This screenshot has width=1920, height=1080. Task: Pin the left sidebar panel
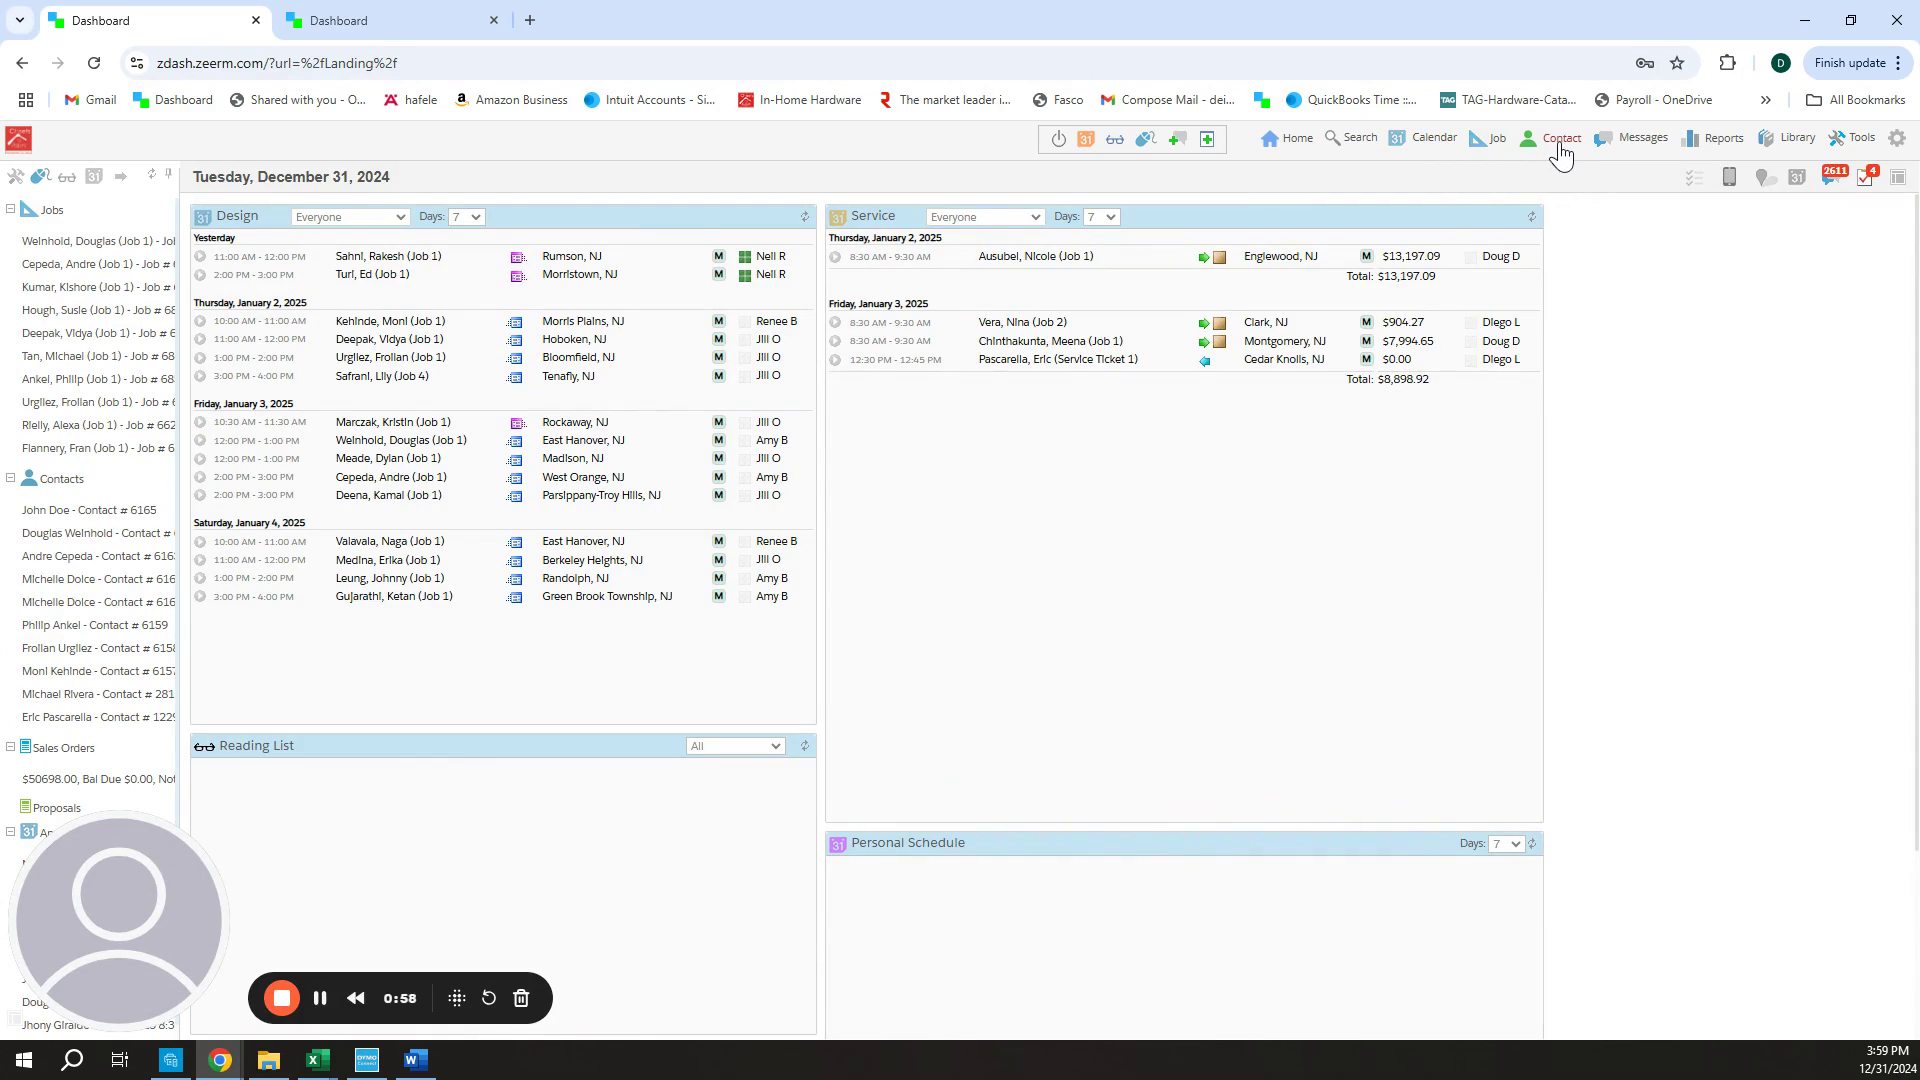168,175
